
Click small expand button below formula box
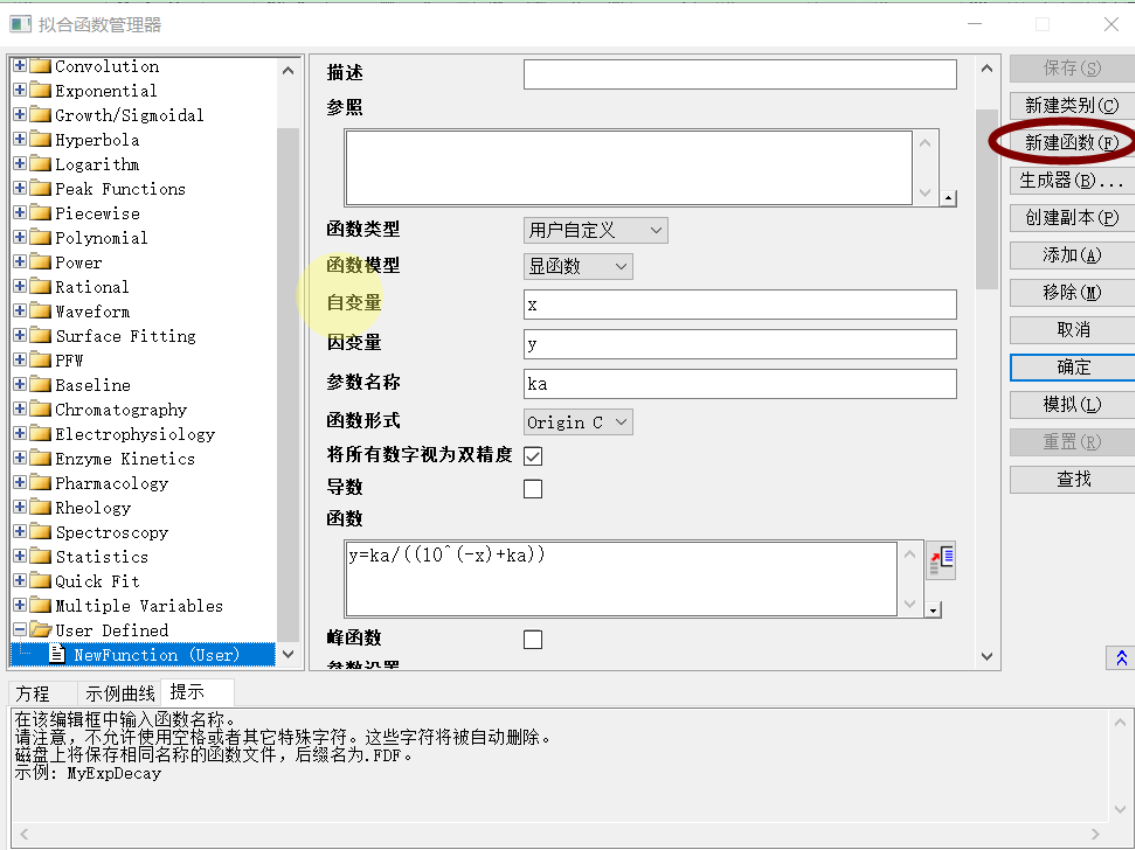click(x=934, y=610)
